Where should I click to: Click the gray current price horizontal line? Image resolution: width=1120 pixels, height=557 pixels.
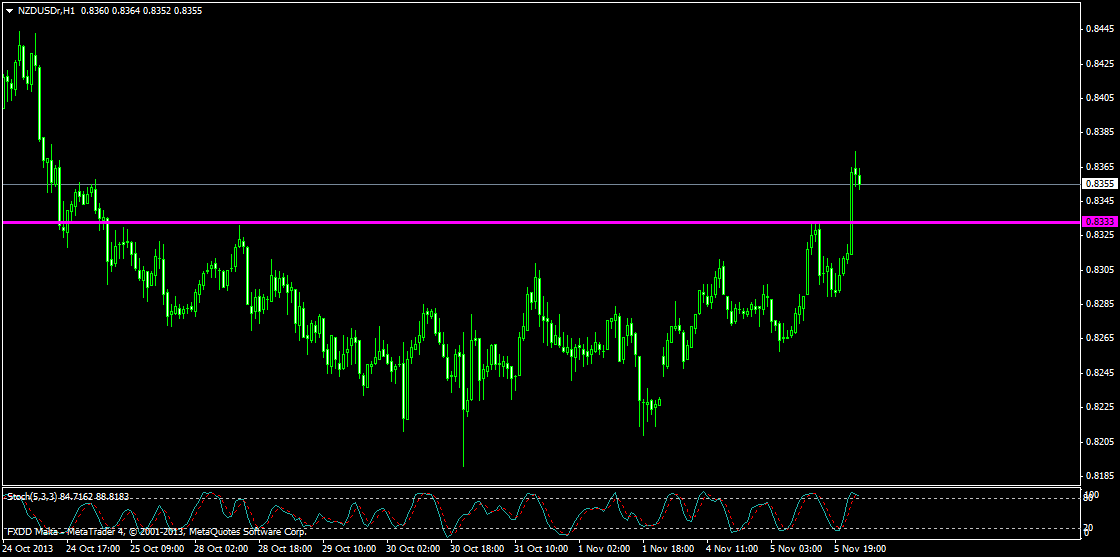pyautogui.click(x=500, y=184)
